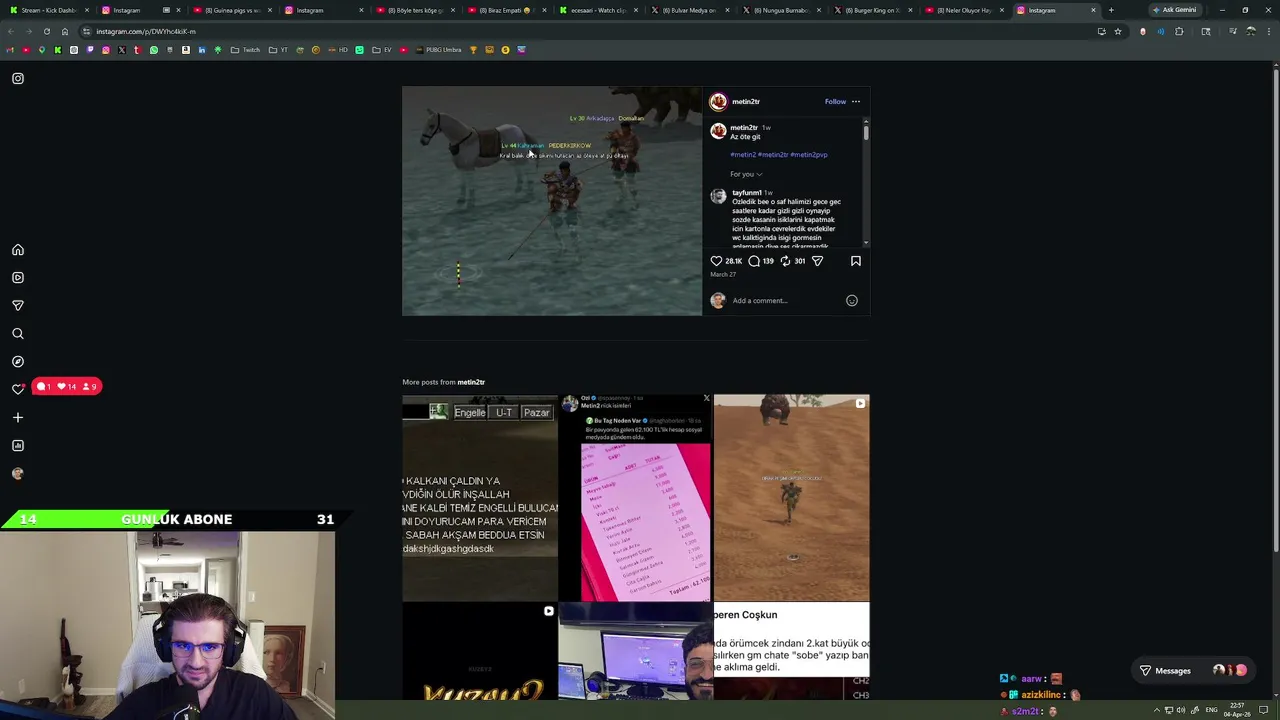This screenshot has height=720, width=1280.
Task: Open Notifications heart icon in the sidebar
Action: [18, 389]
